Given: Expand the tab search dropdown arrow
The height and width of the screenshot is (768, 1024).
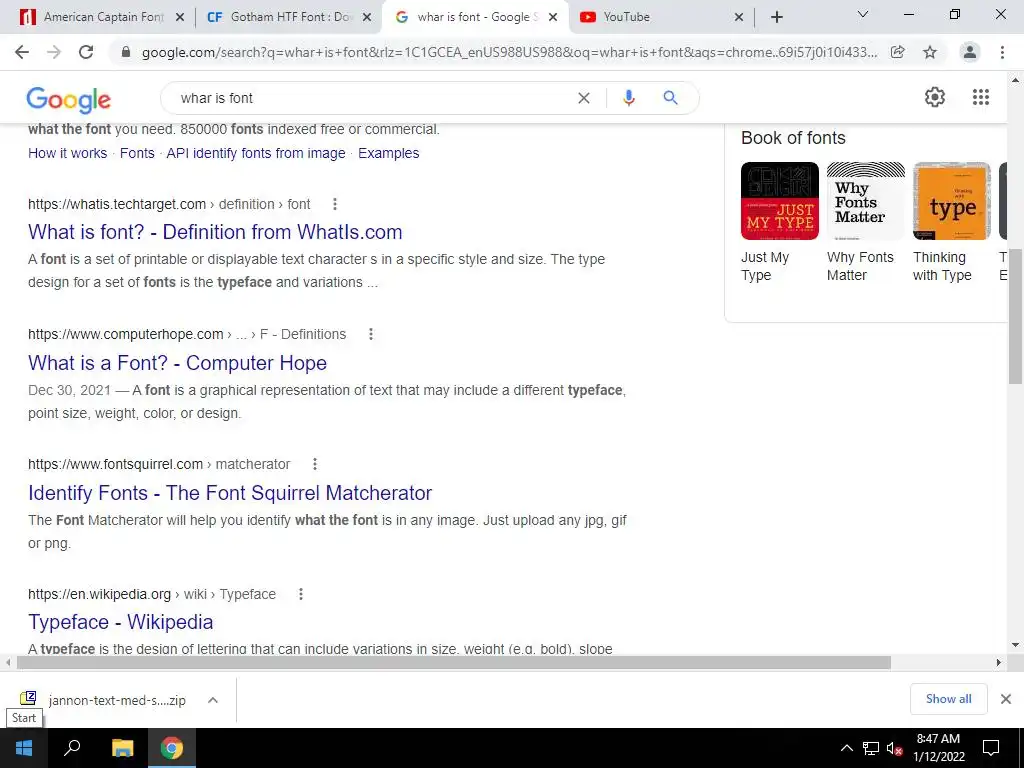Looking at the screenshot, I should 863,14.
